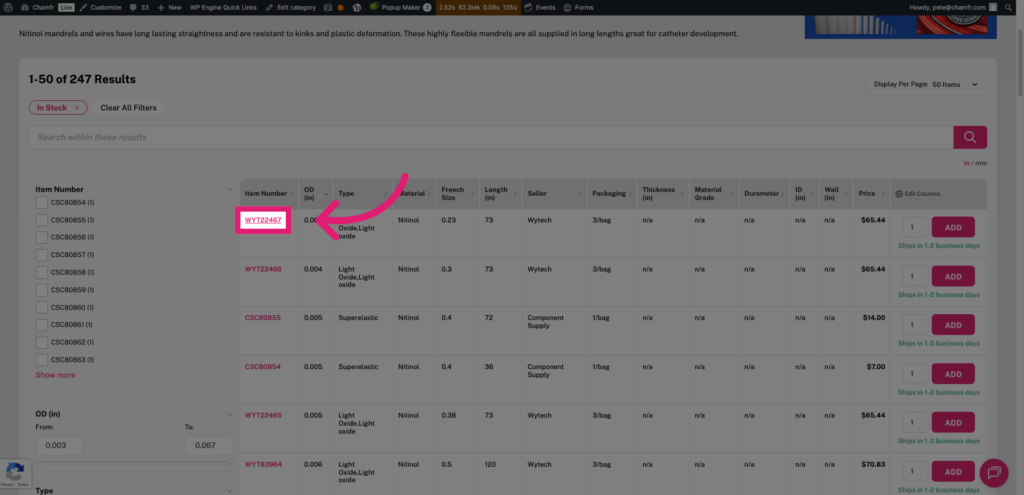Sort by Item Number column
Viewport: 1024px width, 495px height.
(x=269, y=194)
